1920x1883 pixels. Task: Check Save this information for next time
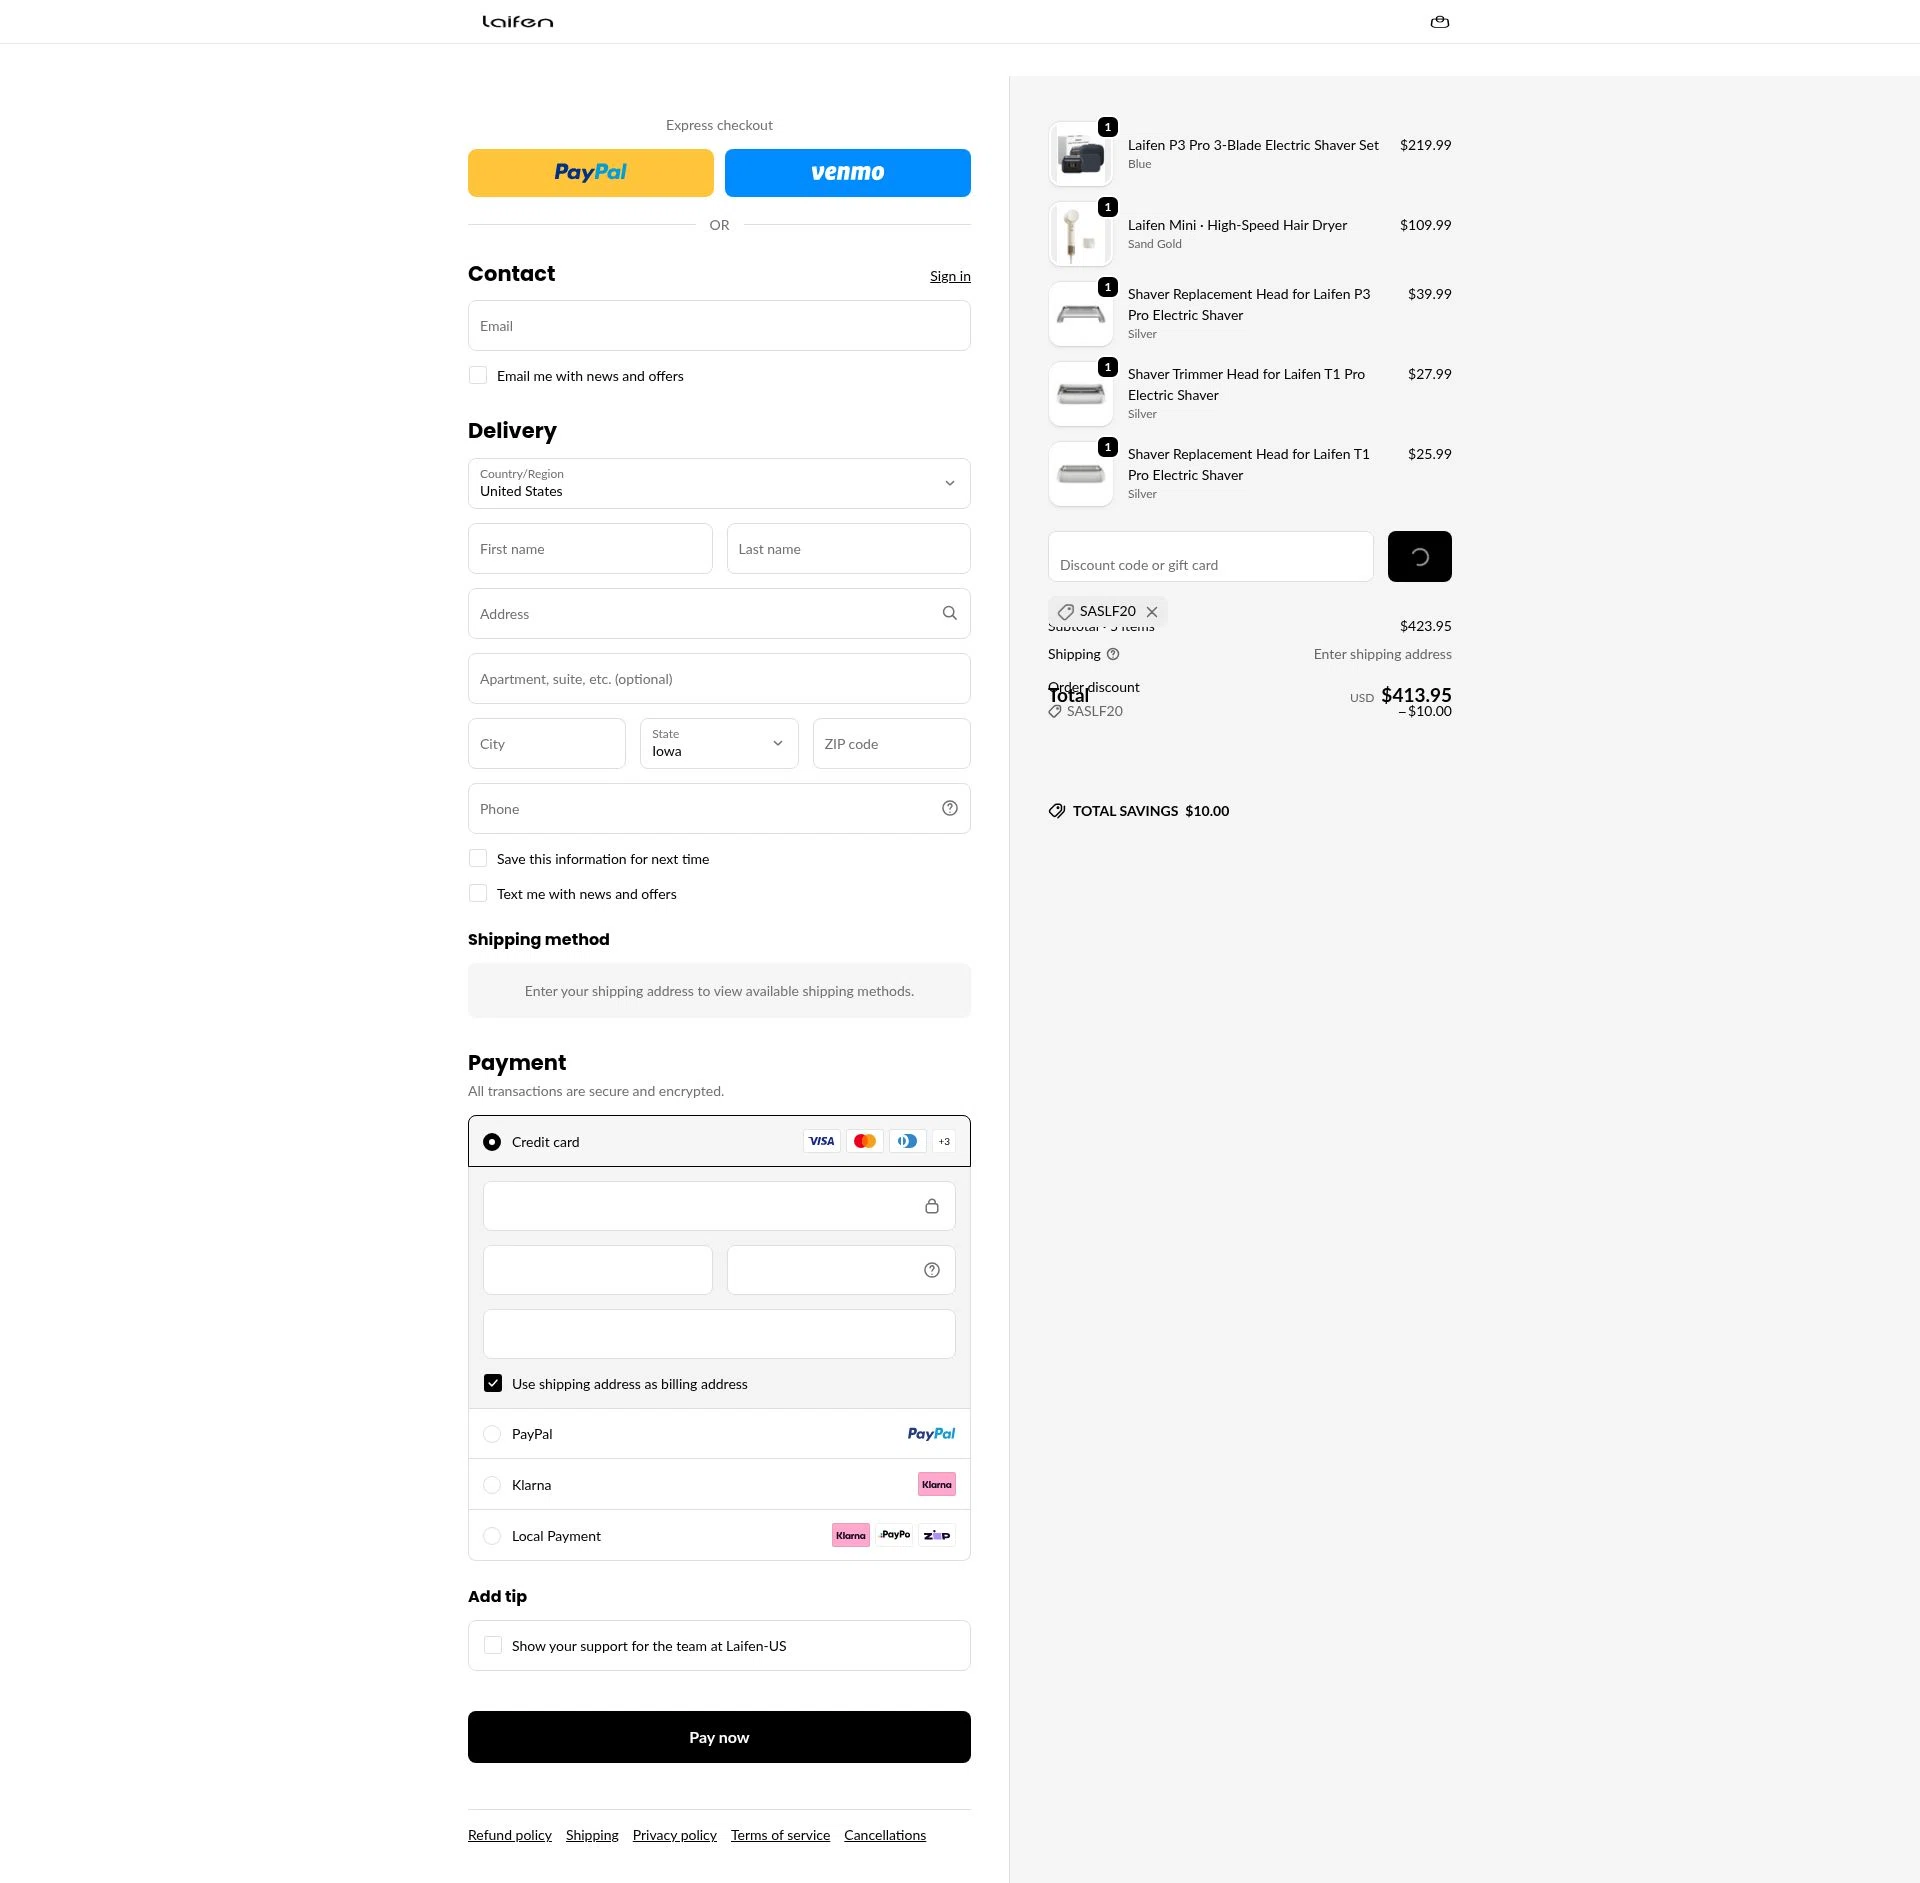(478, 858)
